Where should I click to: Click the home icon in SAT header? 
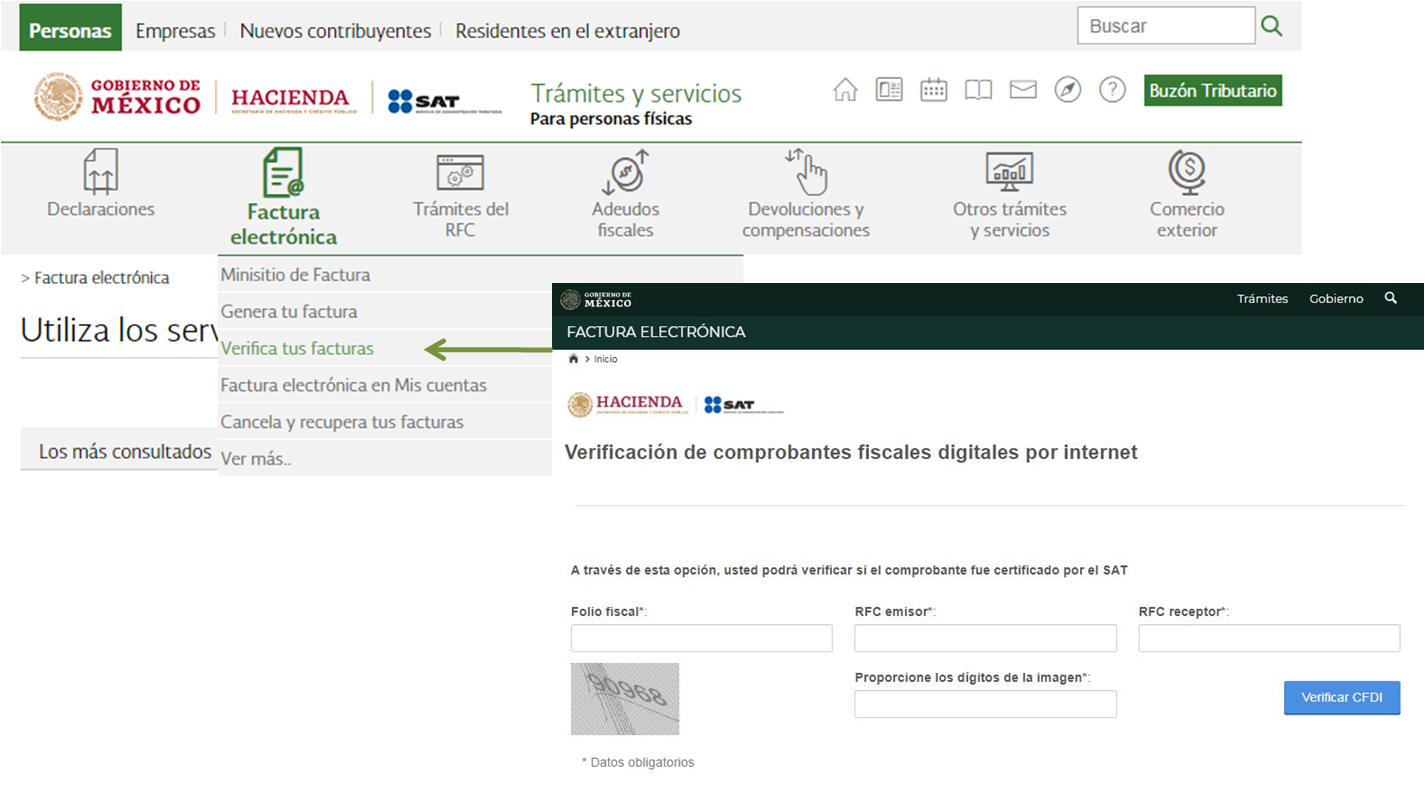[x=845, y=90]
